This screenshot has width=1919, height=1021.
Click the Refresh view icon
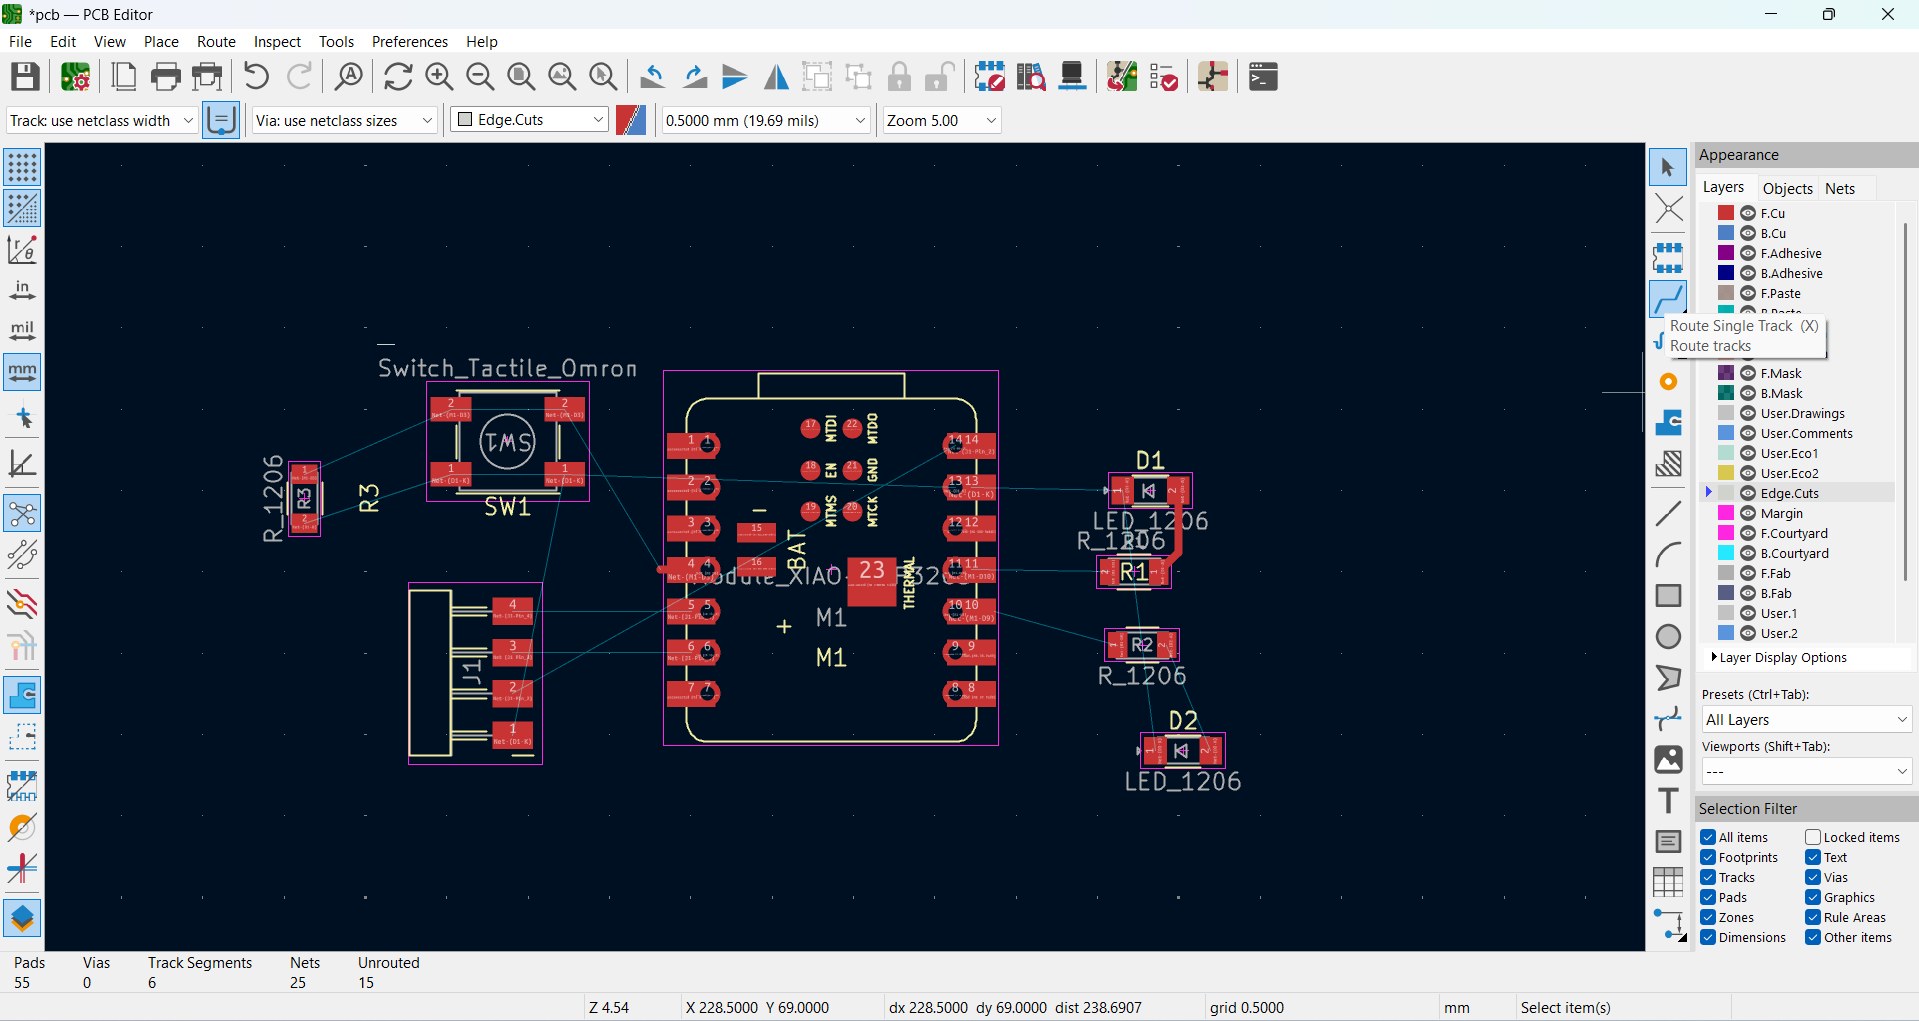pos(398,77)
